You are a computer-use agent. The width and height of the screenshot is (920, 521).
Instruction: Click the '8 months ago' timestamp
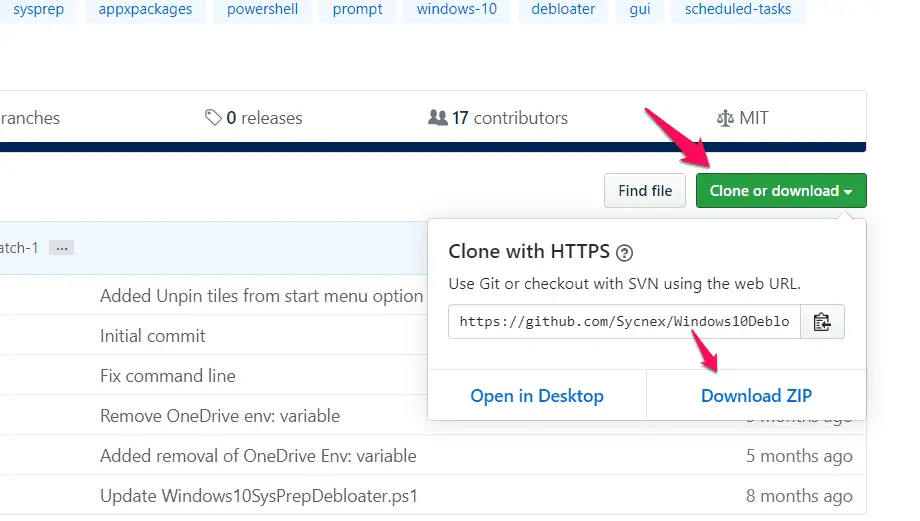799,496
